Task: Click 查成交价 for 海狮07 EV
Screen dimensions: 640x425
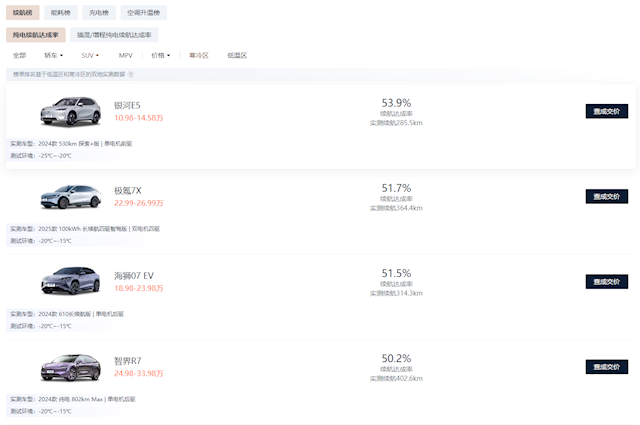Action: (607, 282)
